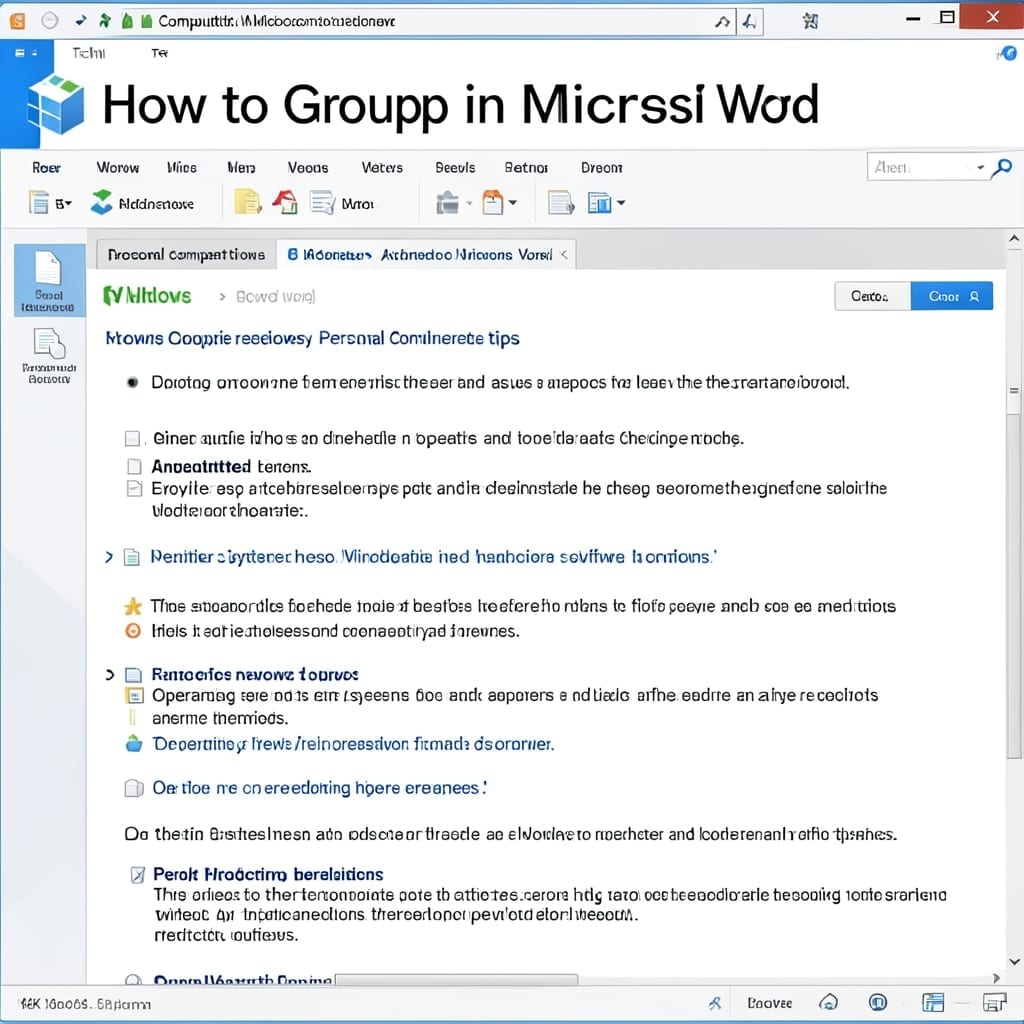Open the Beevls menu
This screenshot has height=1024, width=1024.
pos(455,168)
